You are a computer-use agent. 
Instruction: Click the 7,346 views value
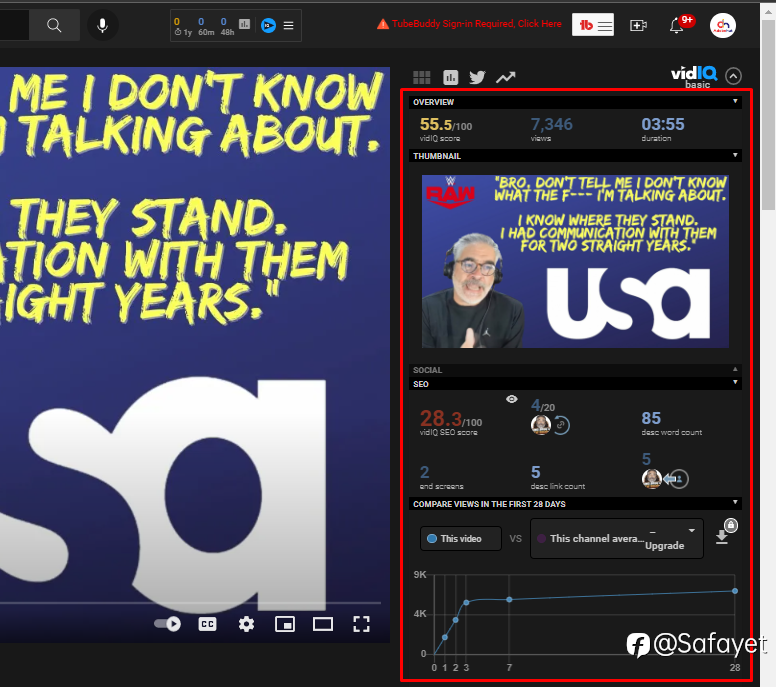coord(552,124)
